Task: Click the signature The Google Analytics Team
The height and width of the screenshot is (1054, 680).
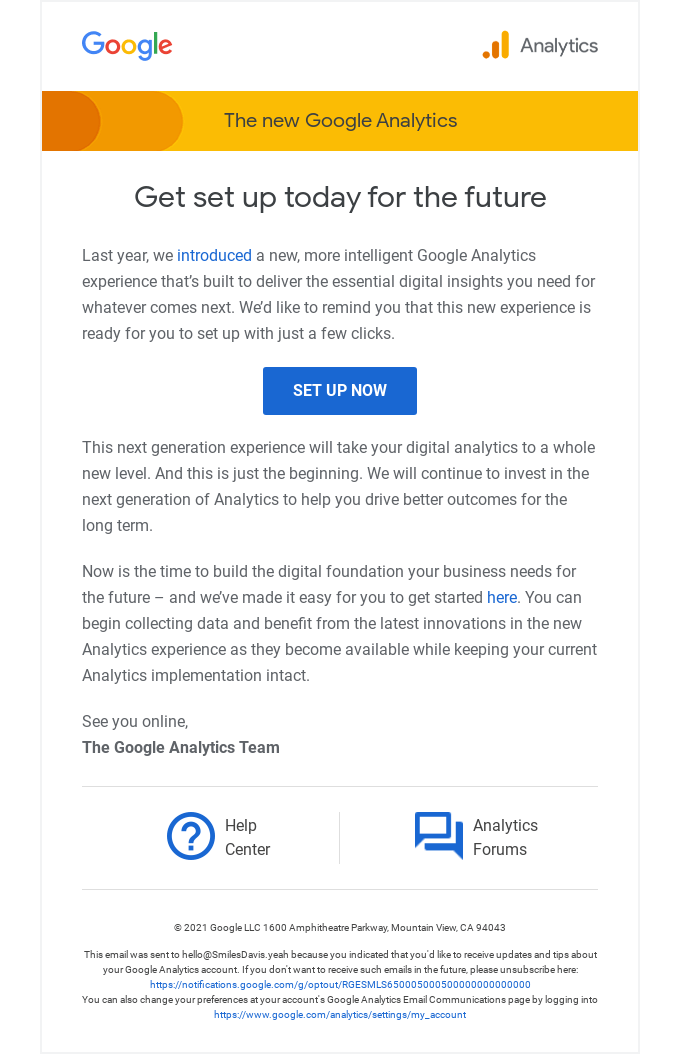Action: point(181,747)
